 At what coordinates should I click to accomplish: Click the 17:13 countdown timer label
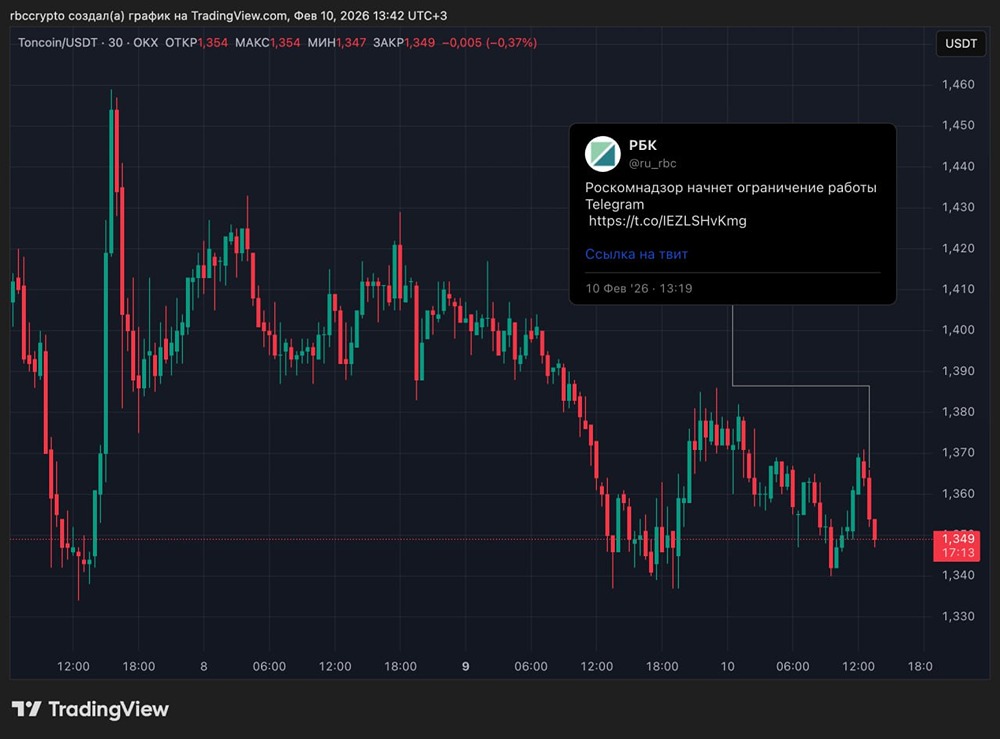957,553
